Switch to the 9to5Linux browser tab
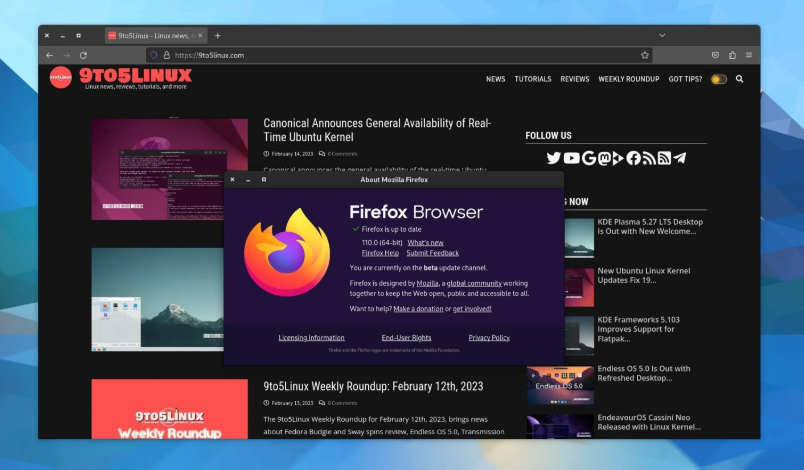Viewport: 804px width, 470px height. click(x=154, y=35)
